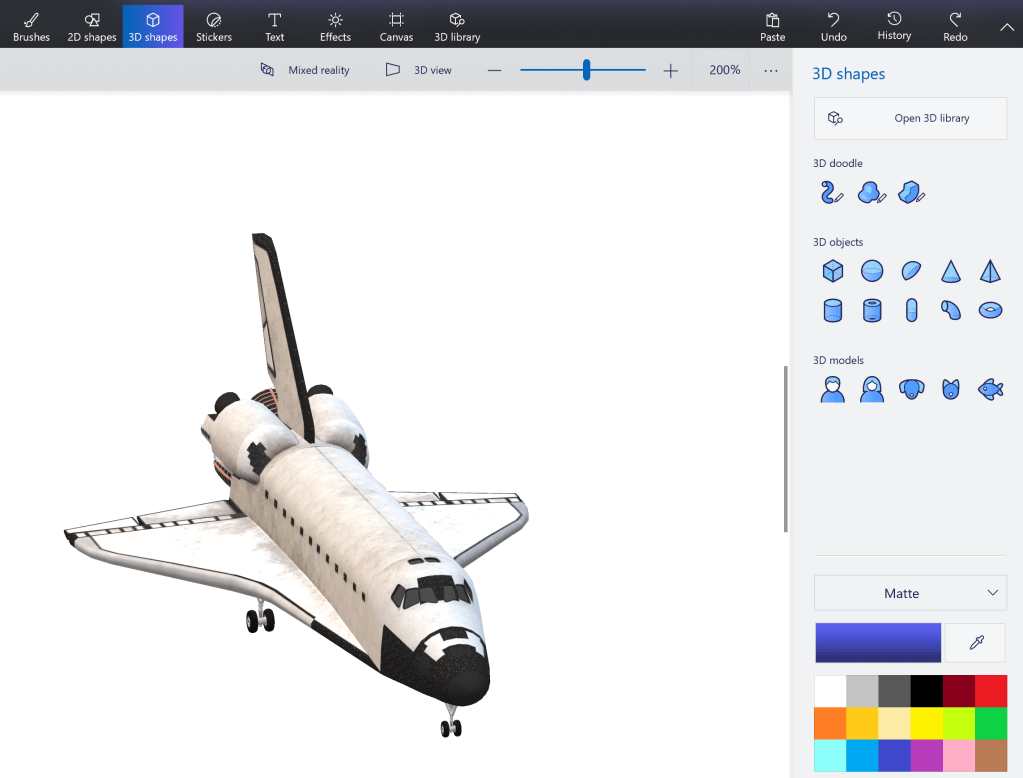Select the tube brush 3D doodle

pos(832,192)
